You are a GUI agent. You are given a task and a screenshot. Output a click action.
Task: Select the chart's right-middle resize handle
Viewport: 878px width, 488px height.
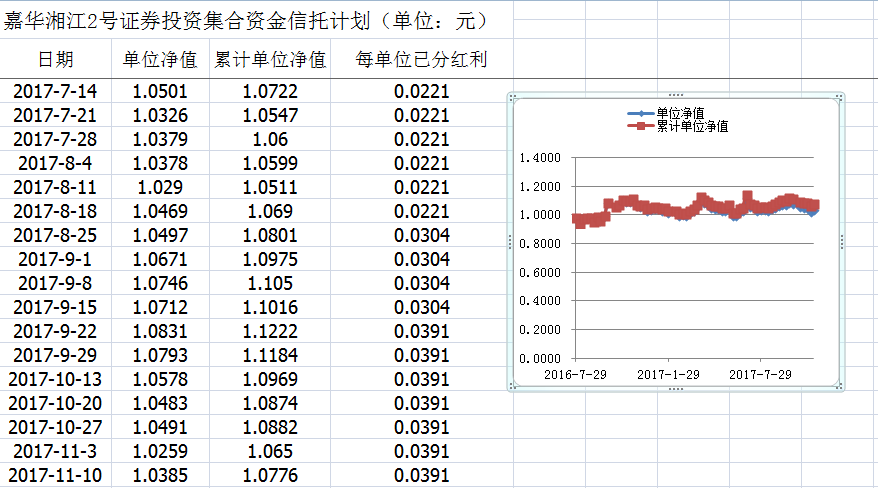(843, 241)
